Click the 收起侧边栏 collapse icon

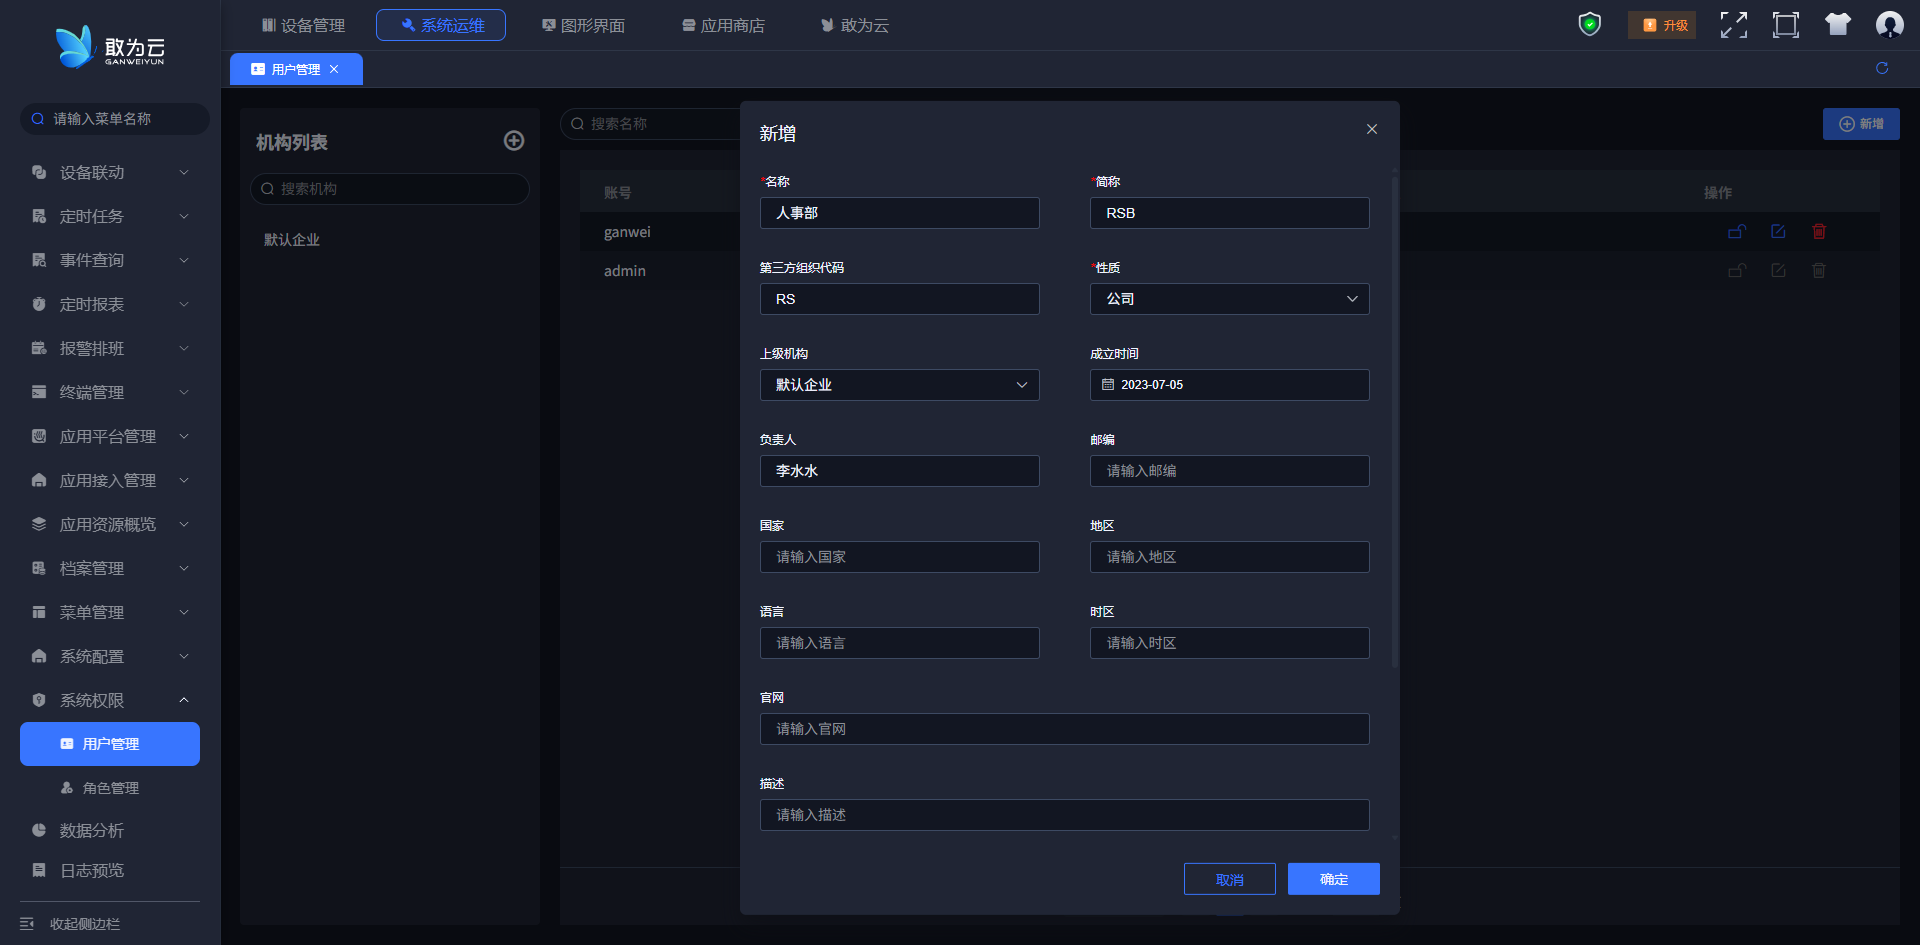pos(27,924)
